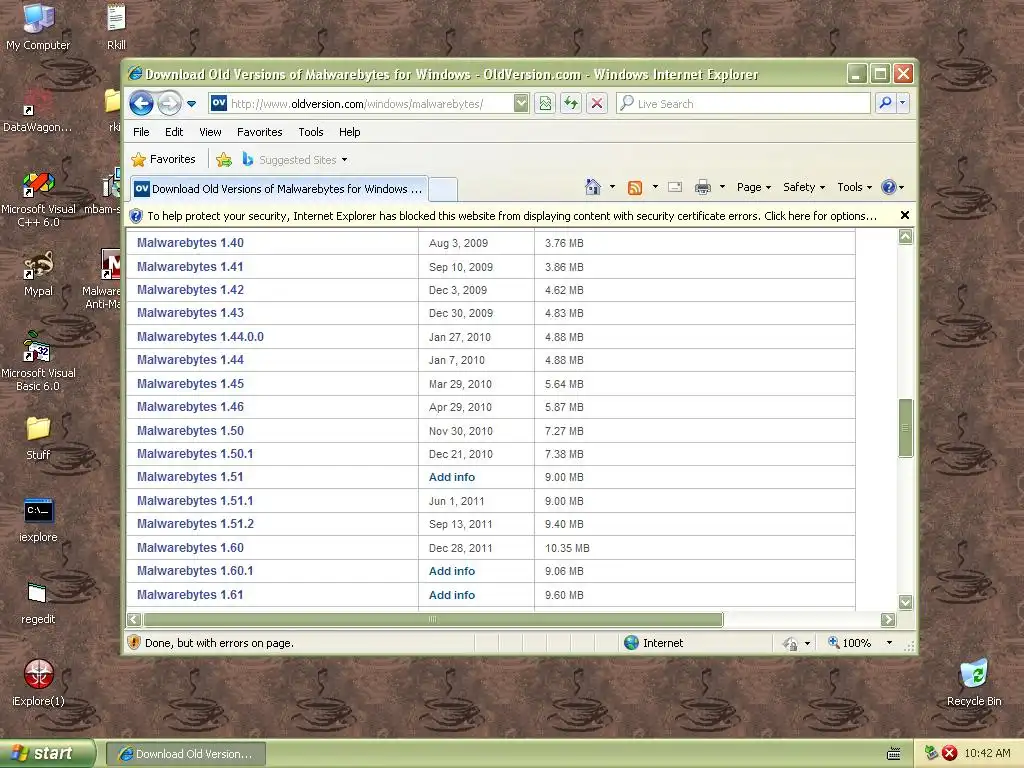Click the Protected Mode privacy icon in status bar
This screenshot has width=1024, height=768.
tap(790, 643)
